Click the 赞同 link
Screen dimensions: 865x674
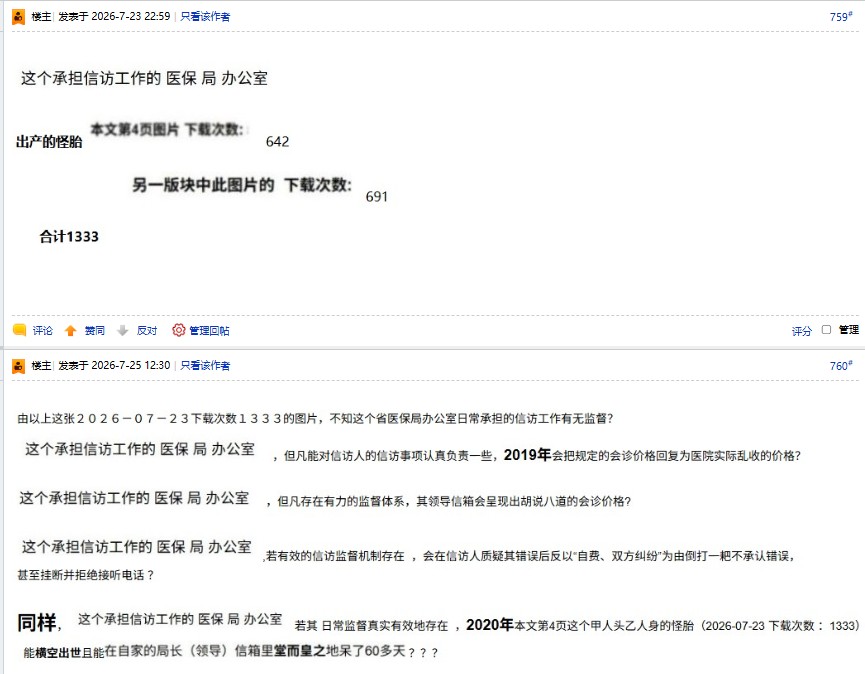pos(94,330)
